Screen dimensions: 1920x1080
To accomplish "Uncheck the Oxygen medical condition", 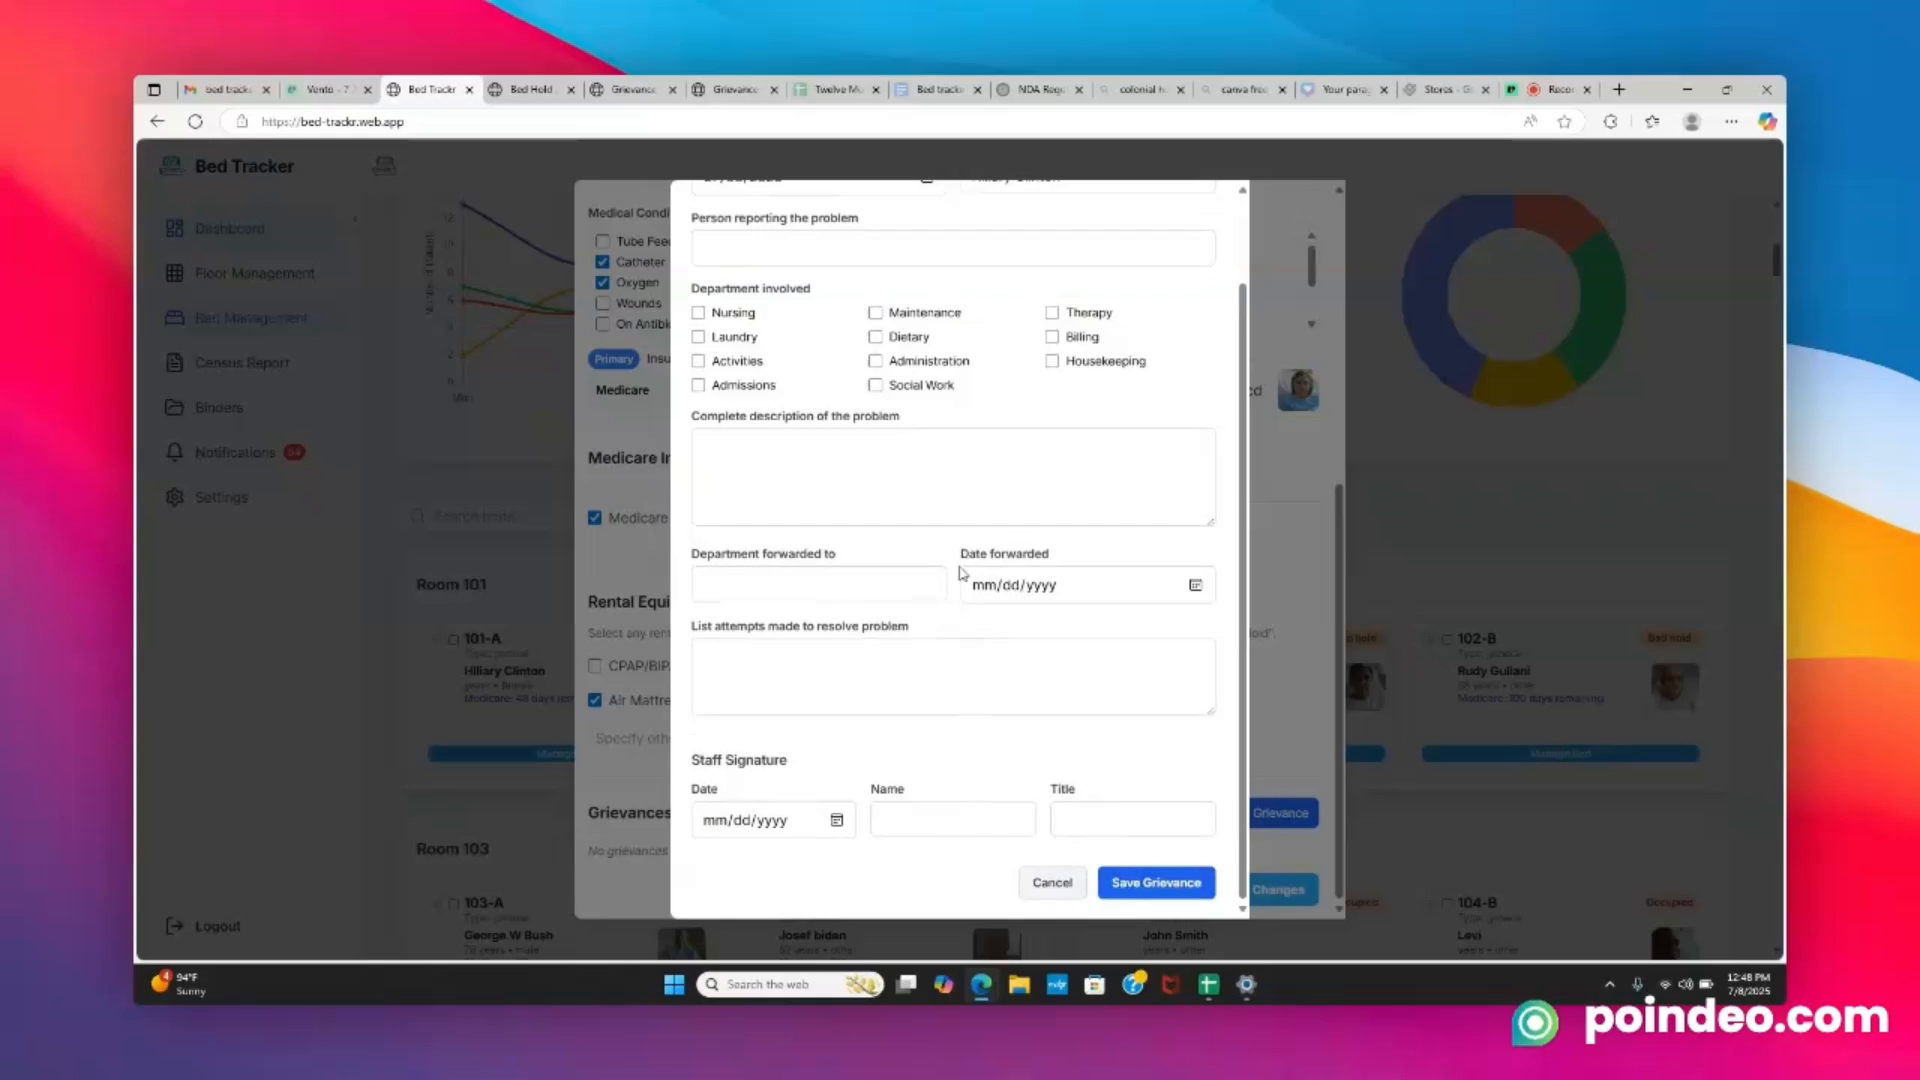I will tap(603, 282).
